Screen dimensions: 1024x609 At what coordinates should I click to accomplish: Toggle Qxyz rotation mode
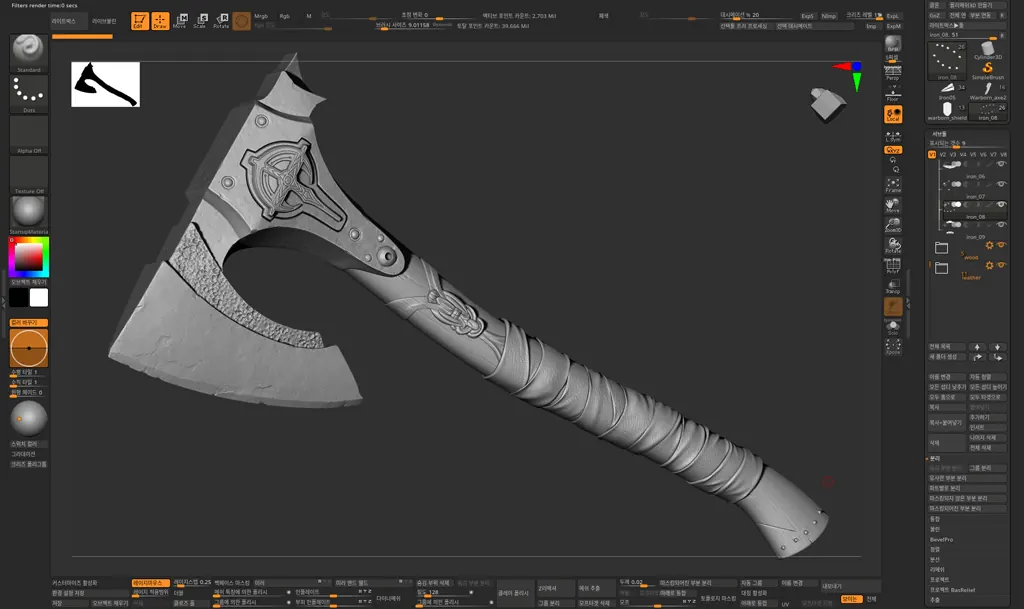tap(893, 150)
